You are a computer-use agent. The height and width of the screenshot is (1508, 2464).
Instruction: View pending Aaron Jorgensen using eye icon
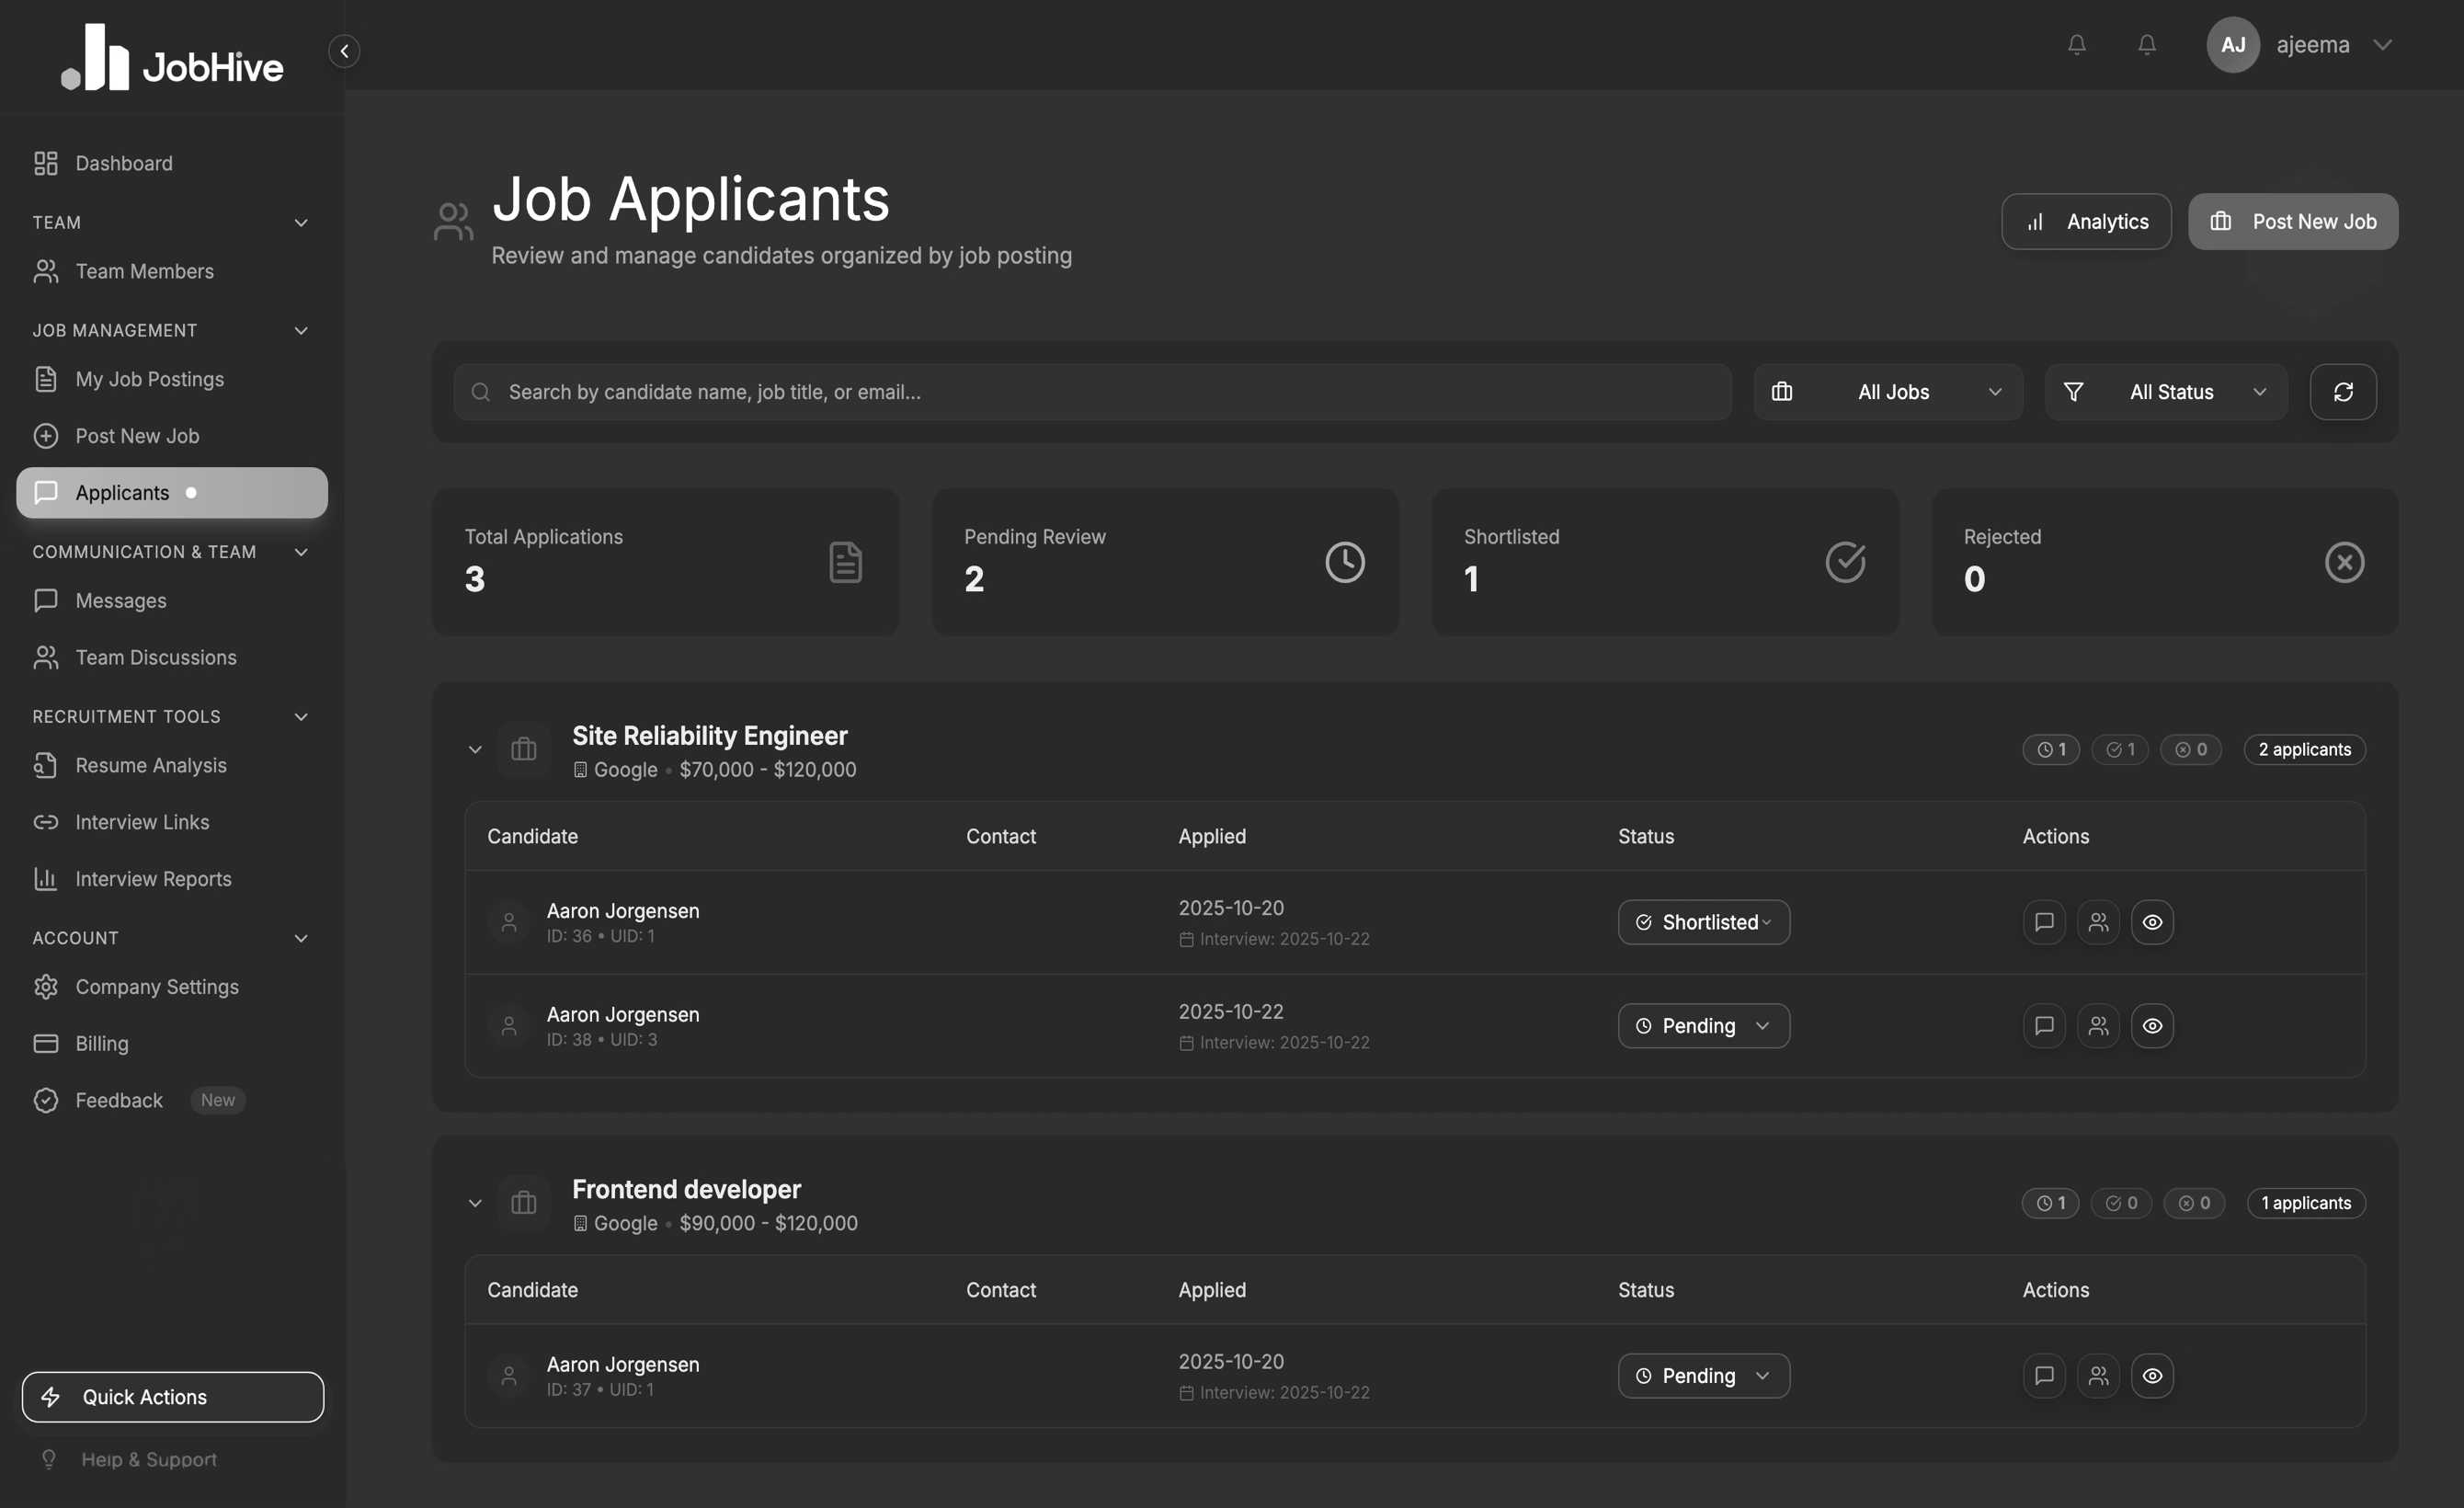pos(2153,1025)
